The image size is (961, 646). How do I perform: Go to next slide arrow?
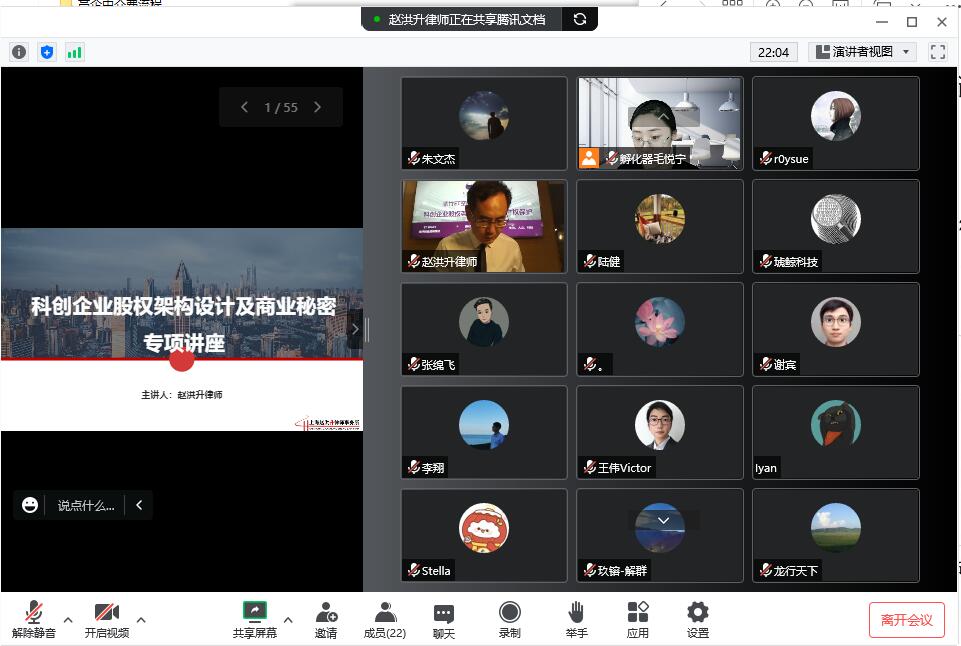point(318,107)
